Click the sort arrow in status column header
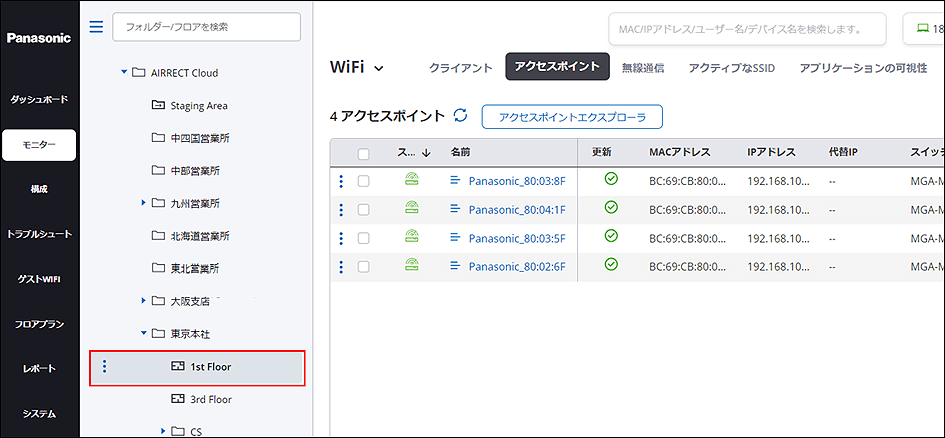945x438 pixels. (x=426, y=153)
